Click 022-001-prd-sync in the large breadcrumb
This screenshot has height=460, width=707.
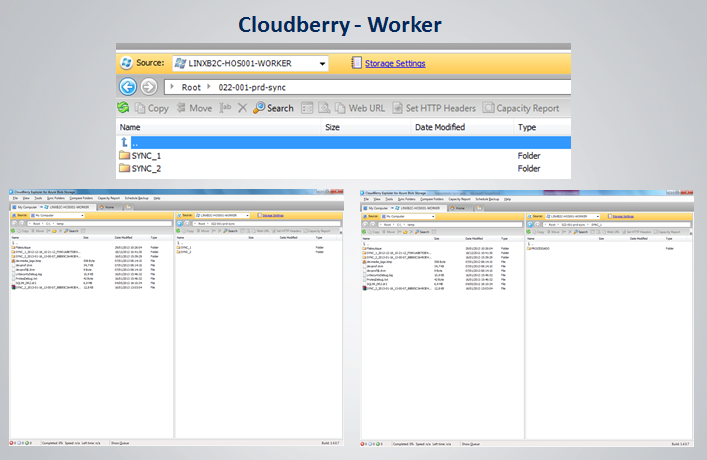(x=252, y=87)
